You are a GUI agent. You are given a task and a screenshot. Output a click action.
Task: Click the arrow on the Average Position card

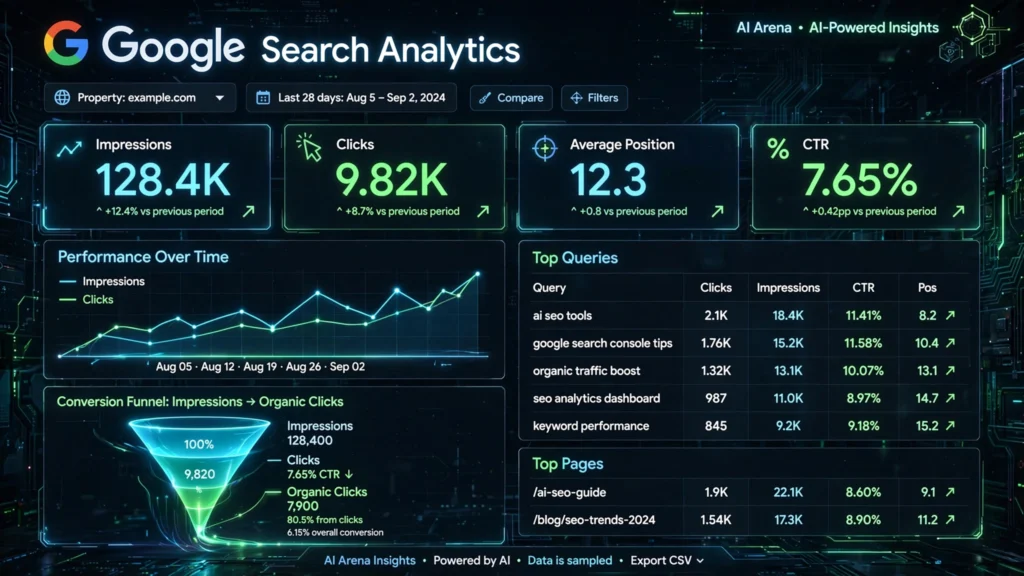click(x=718, y=211)
